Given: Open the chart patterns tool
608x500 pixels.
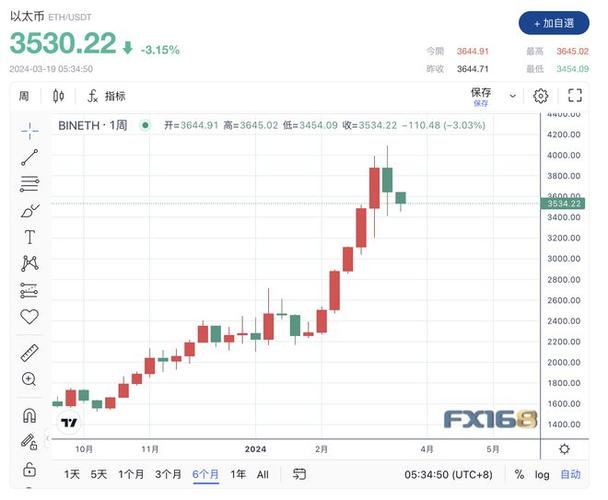Looking at the screenshot, I should click(x=29, y=264).
